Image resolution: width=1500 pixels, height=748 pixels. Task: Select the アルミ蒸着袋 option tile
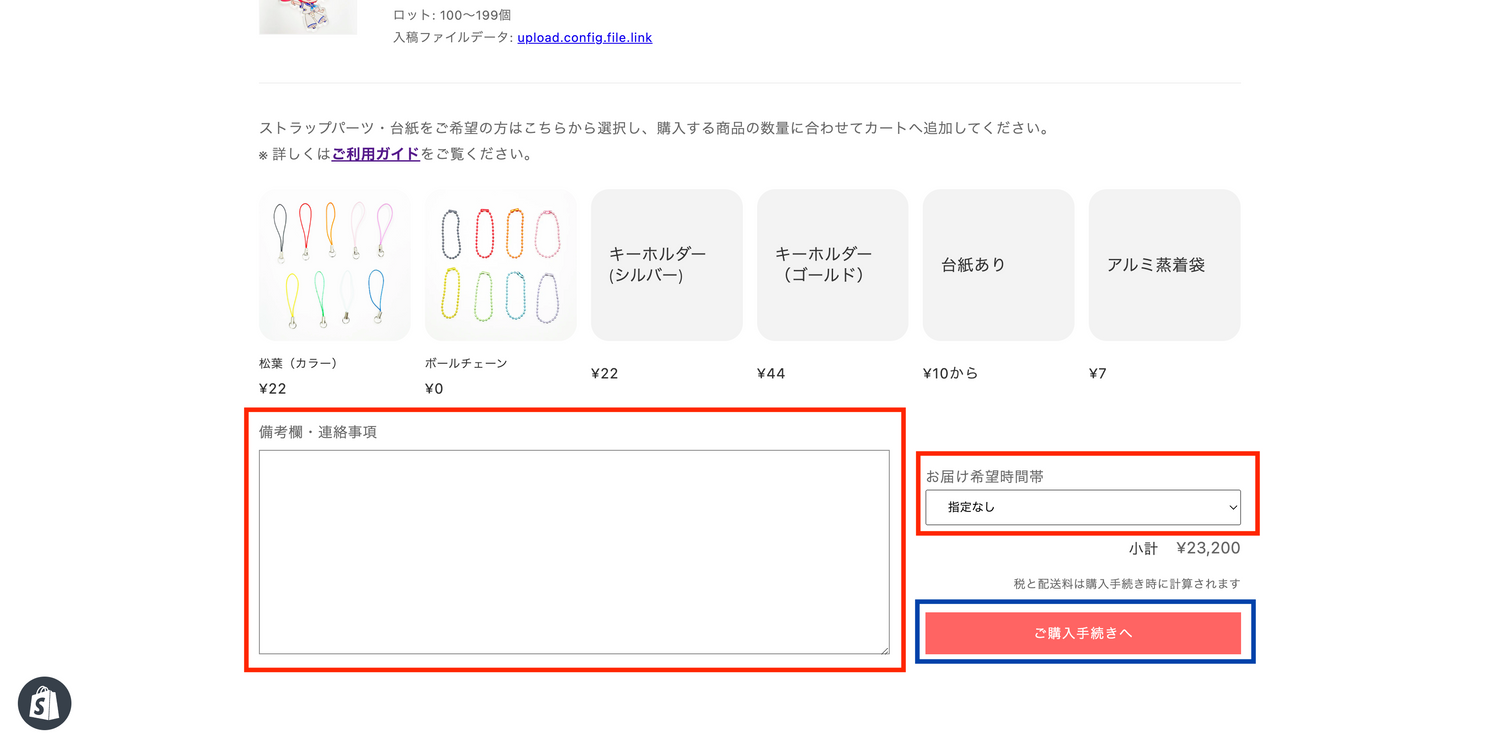pyautogui.click(x=1164, y=265)
